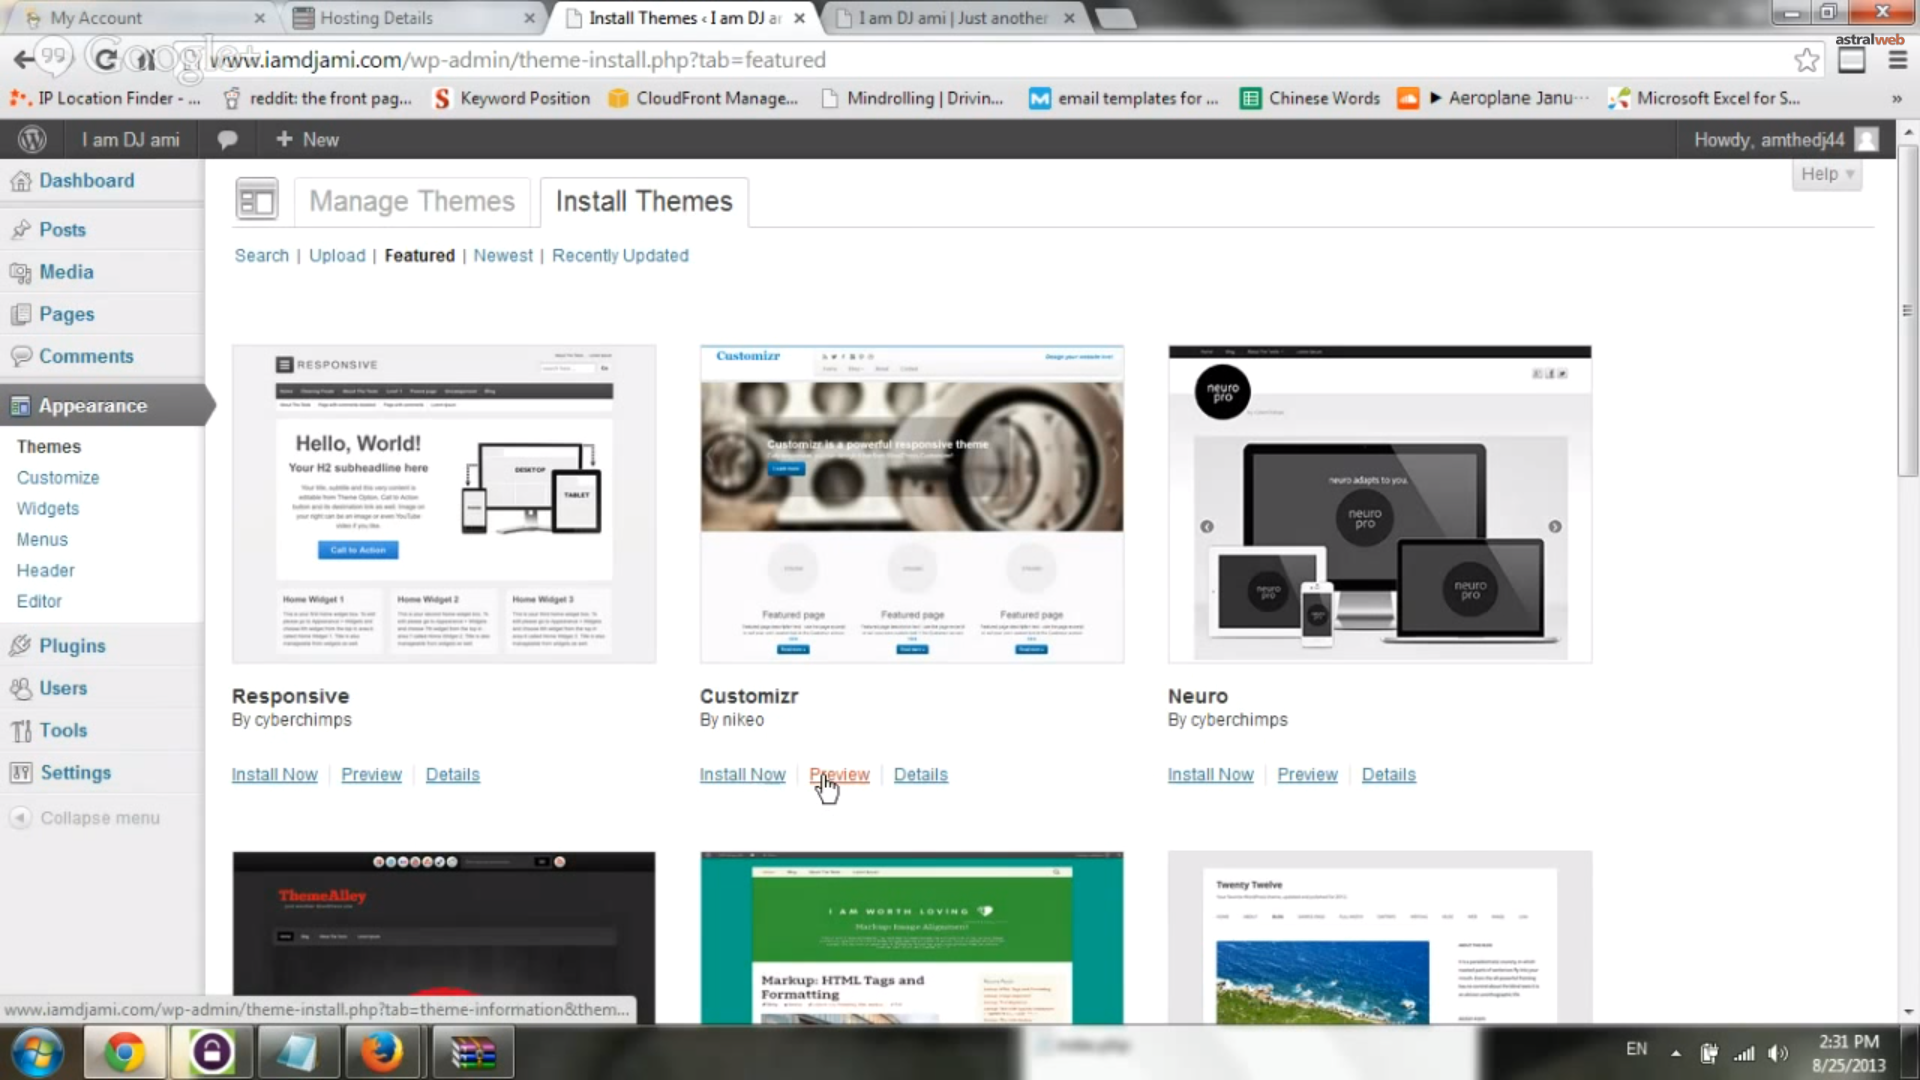Click the New plus item in admin bar
Image resolution: width=1920 pixels, height=1080 pixels.
point(307,140)
